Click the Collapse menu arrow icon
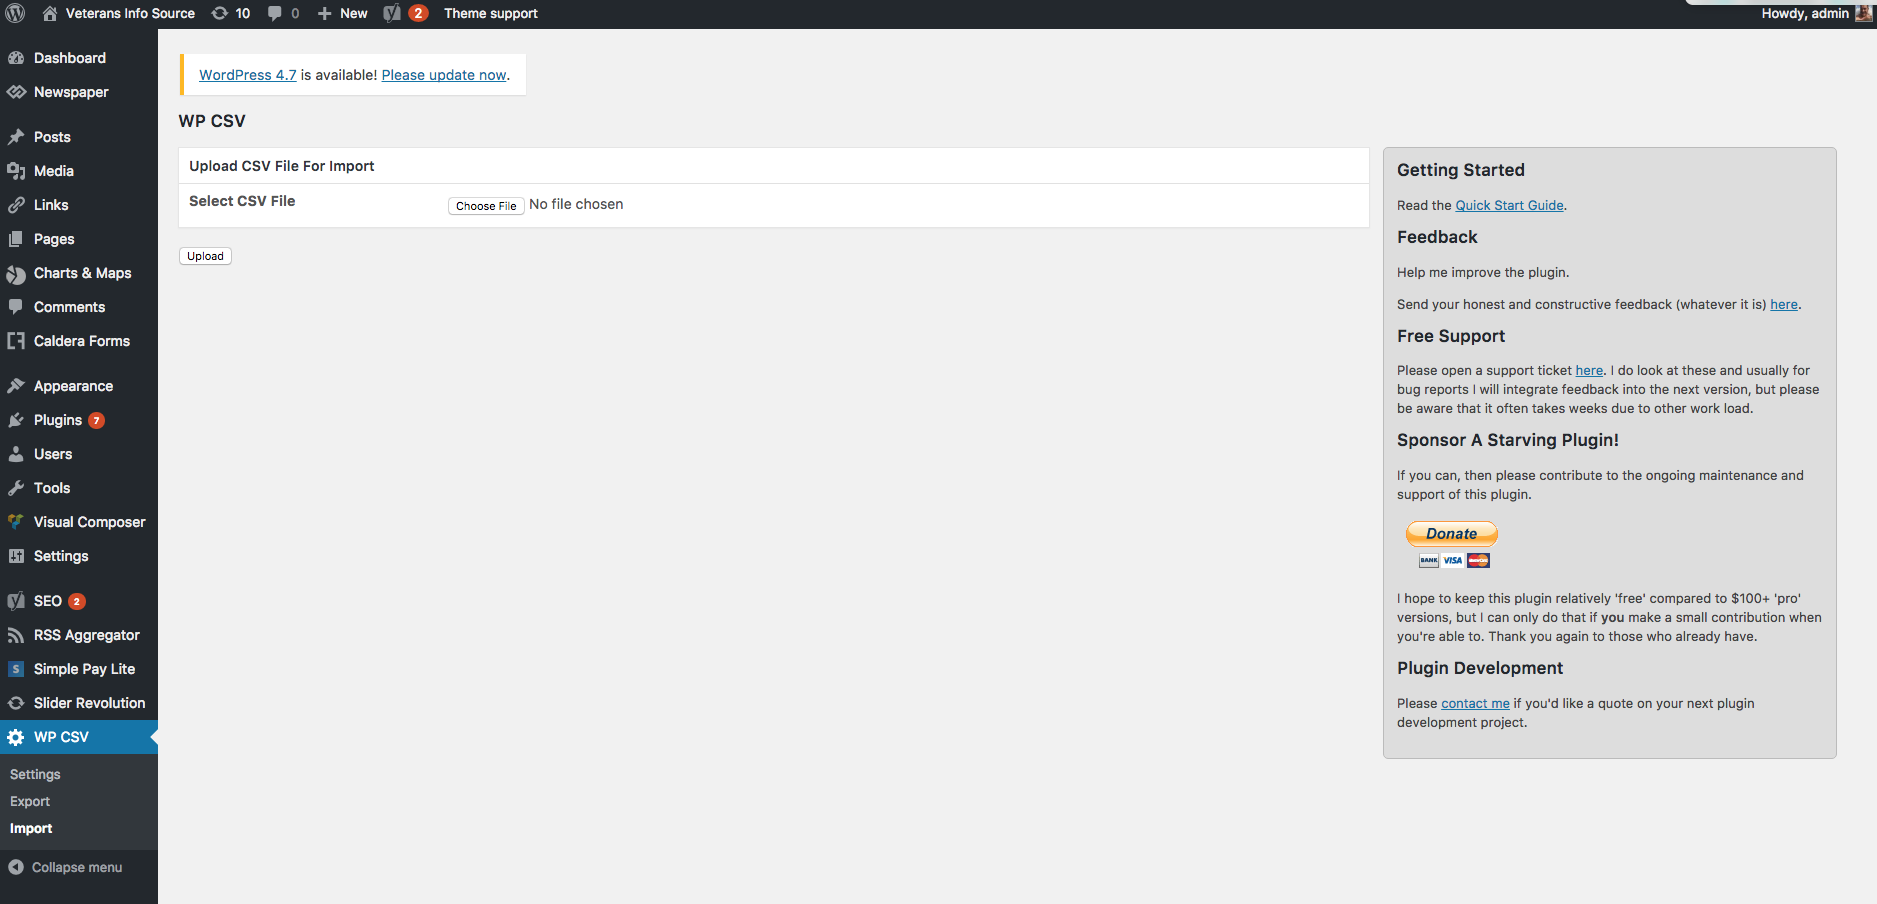 (x=16, y=867)
